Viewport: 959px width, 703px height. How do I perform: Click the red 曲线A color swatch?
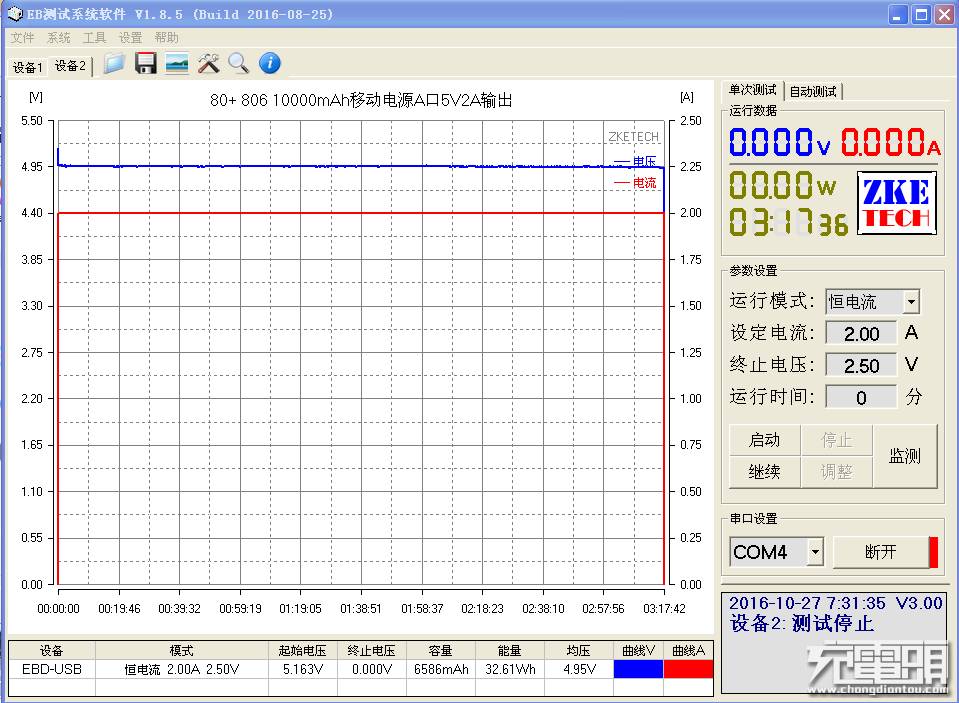click(x=688, y=669)
